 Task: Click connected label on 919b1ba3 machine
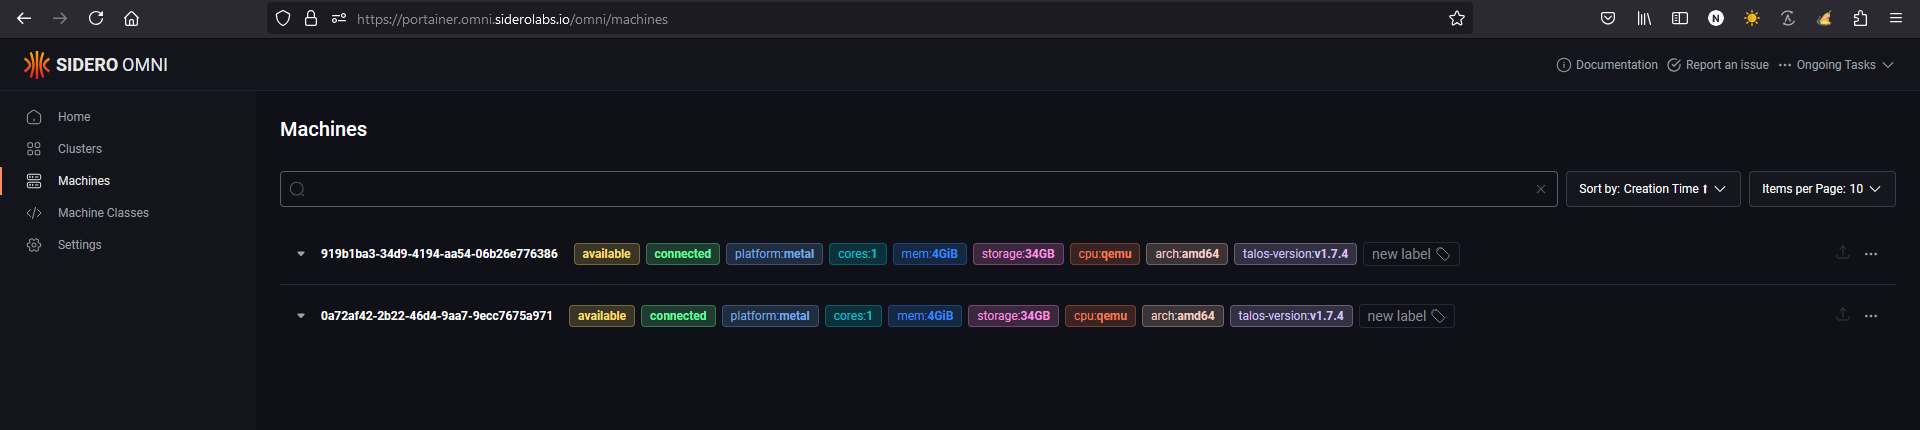683,254
